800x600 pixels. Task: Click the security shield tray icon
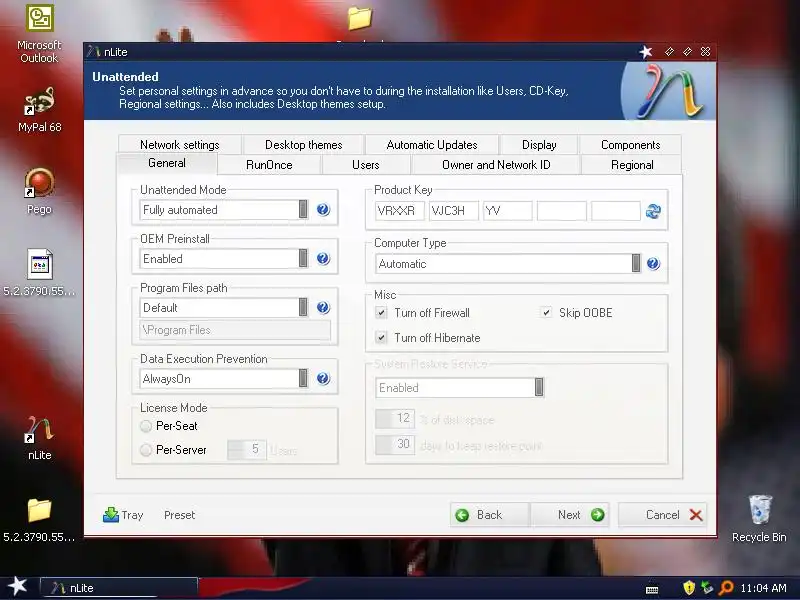point(689,588)
